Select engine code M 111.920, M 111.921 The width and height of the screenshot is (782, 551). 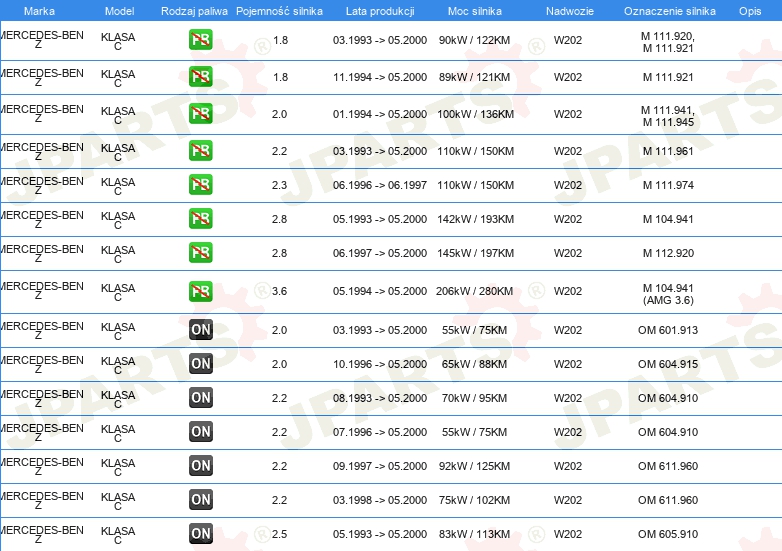coord(668,42)
